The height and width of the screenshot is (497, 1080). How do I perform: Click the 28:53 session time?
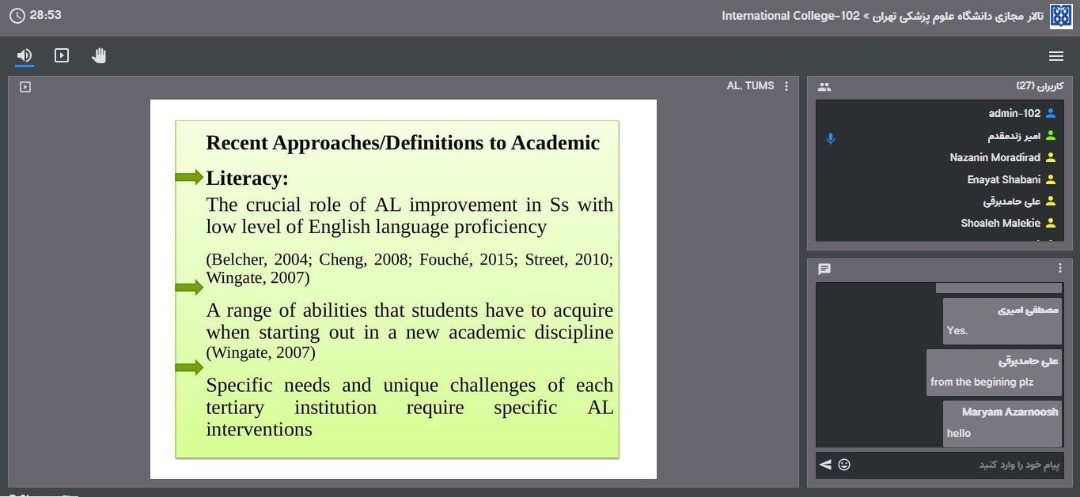coord(45,14)
